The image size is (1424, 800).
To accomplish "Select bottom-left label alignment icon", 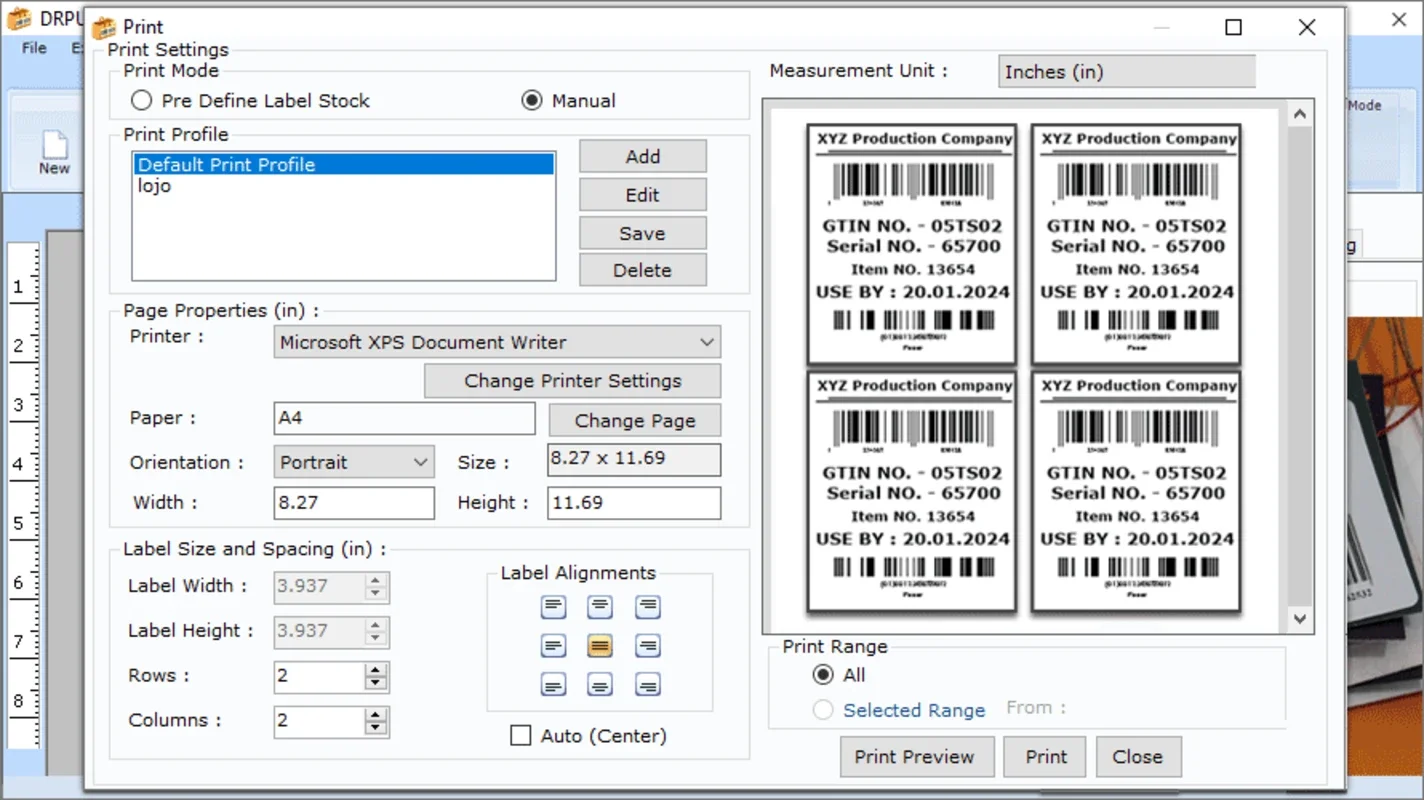I will (x=553, y=685).
